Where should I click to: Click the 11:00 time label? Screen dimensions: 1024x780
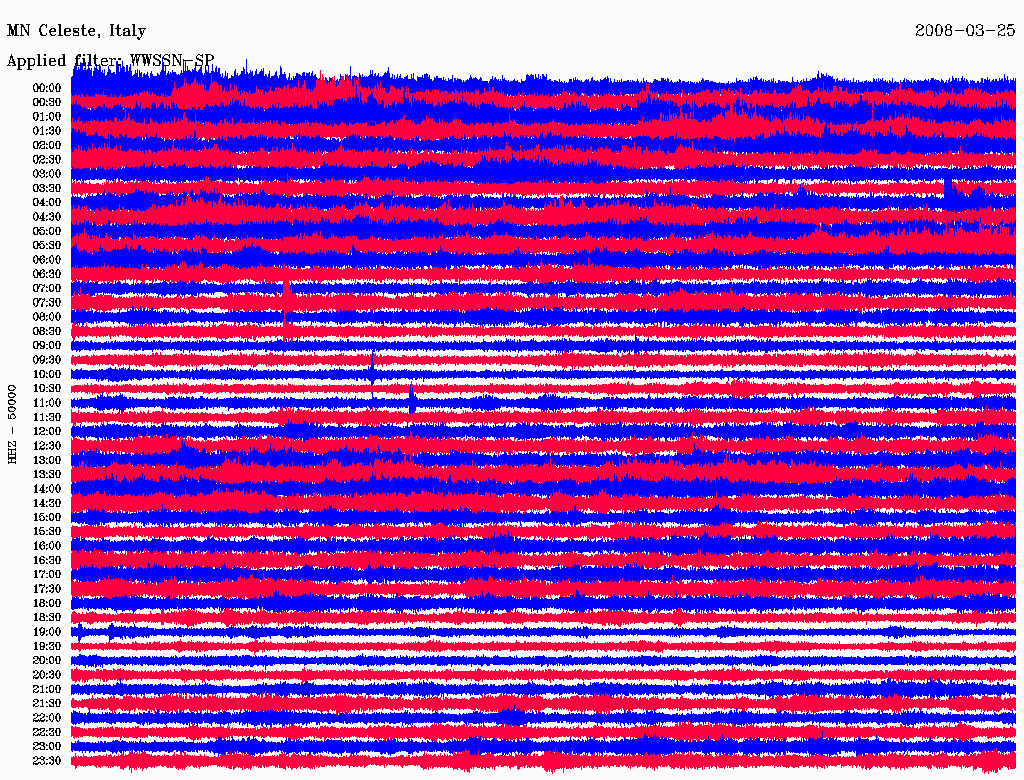pyautogui.click(x=47, y=403)
